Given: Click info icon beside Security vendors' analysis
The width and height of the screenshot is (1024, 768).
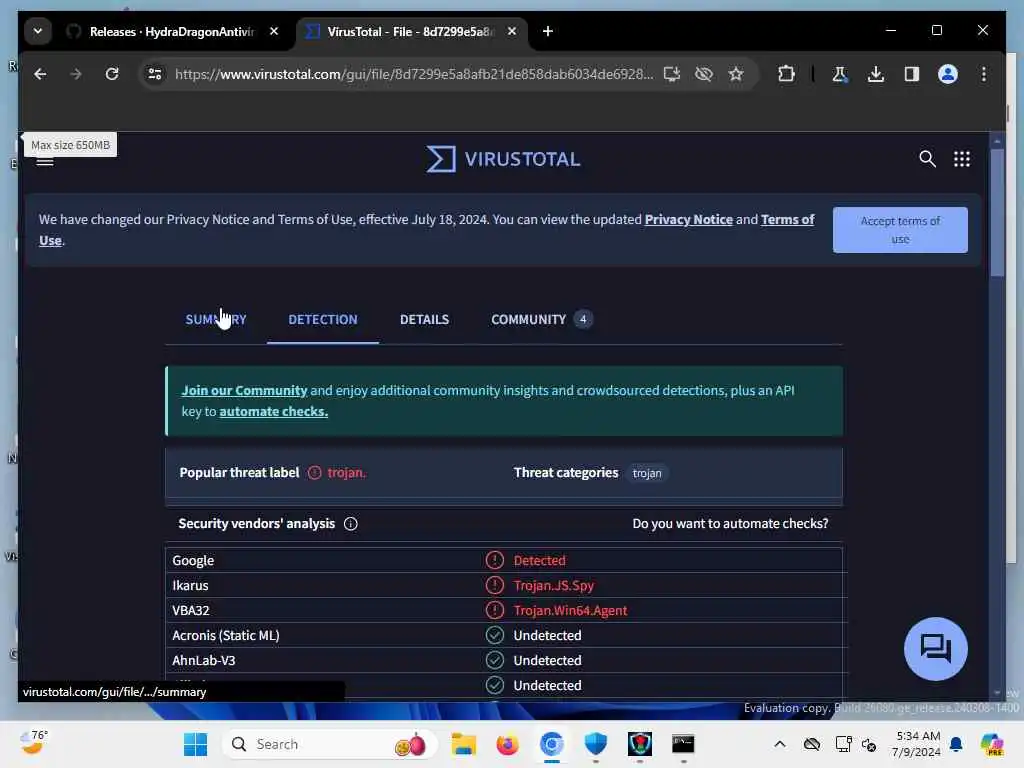Looking at the screenshot, I should [x=351, y=524].
